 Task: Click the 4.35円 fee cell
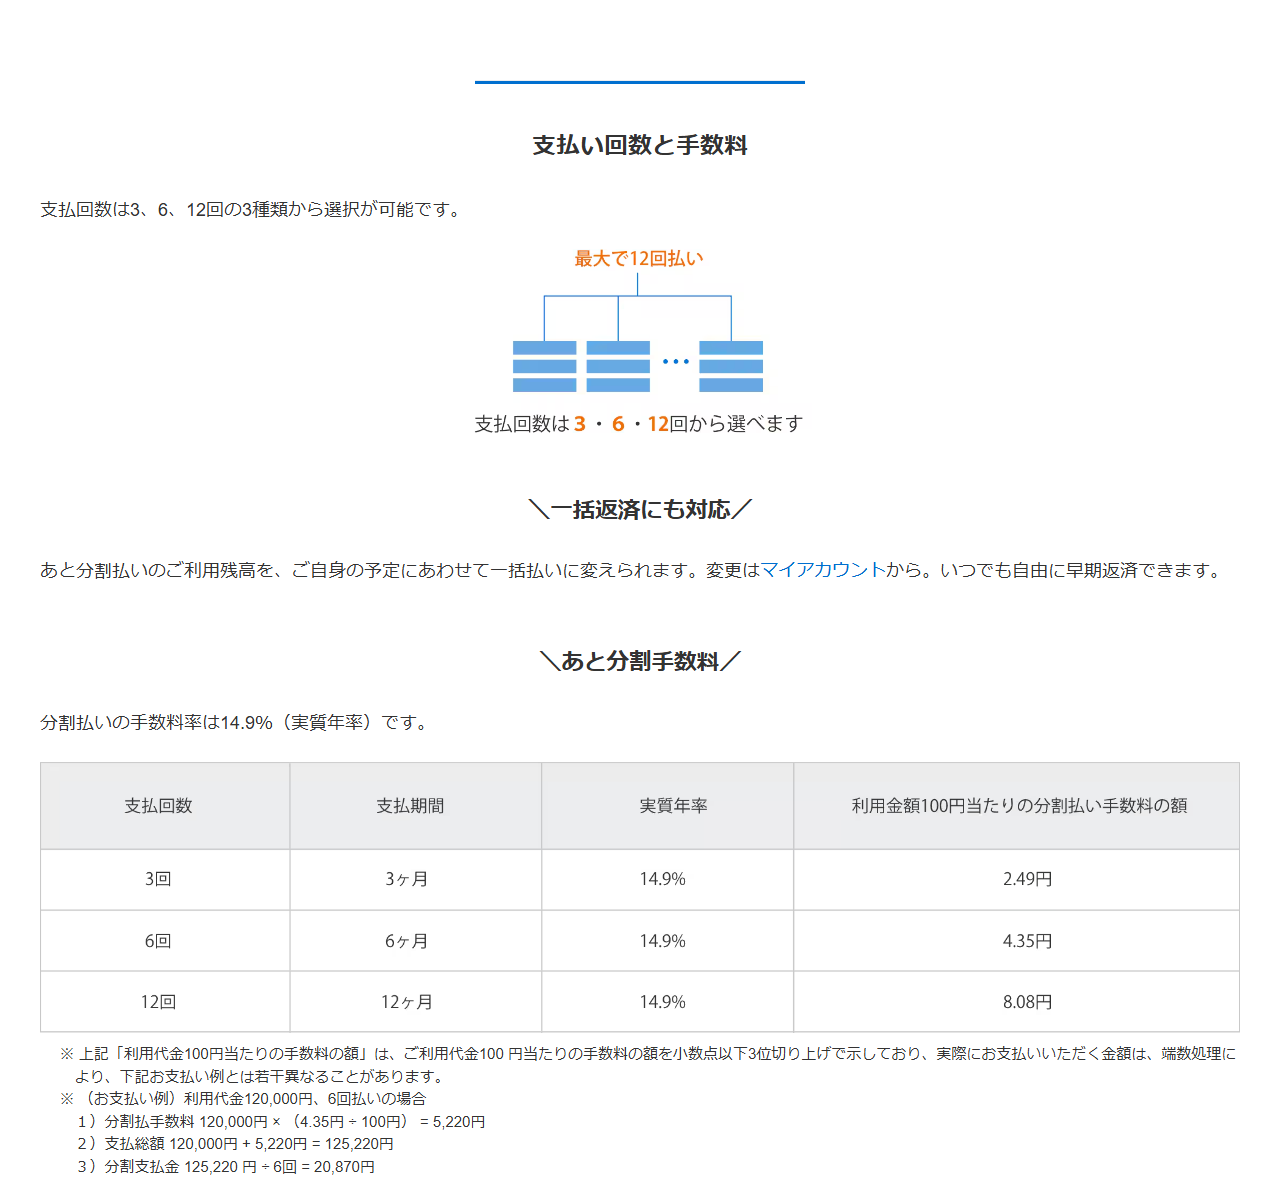tap(1017, 941)
